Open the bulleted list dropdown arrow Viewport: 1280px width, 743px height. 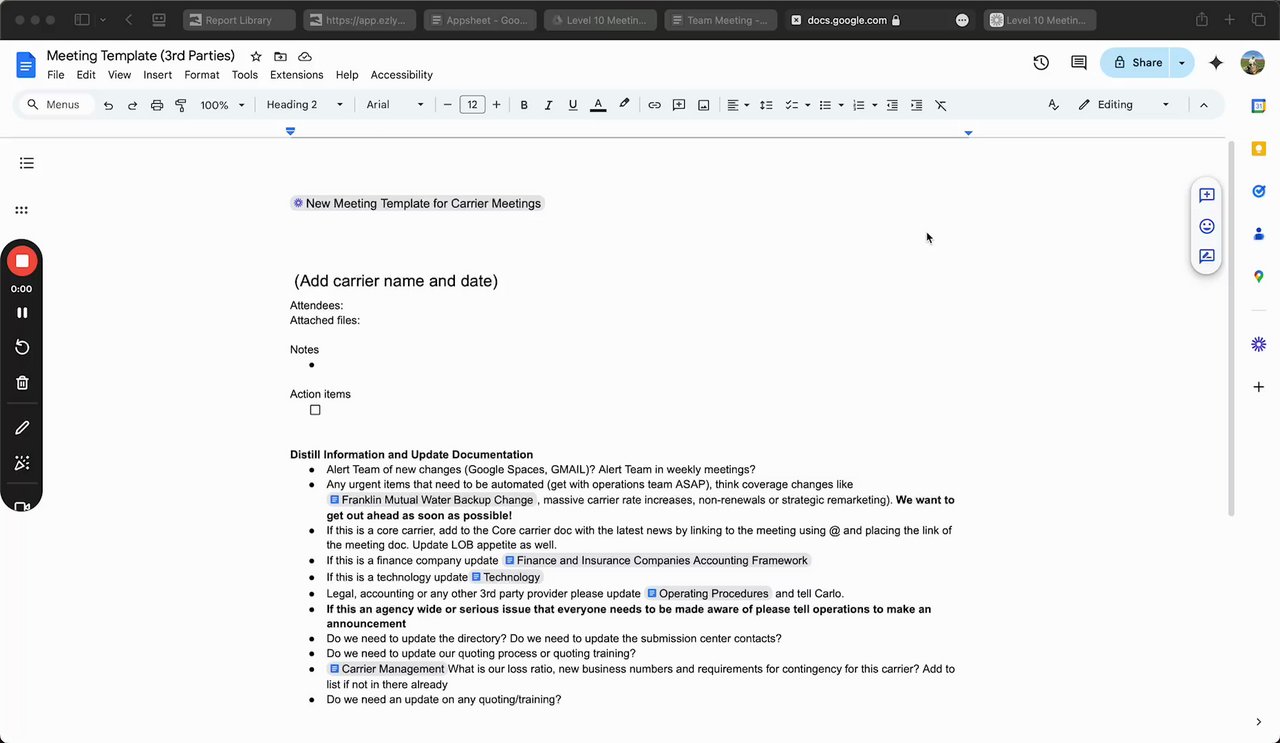tap(841, 105)
